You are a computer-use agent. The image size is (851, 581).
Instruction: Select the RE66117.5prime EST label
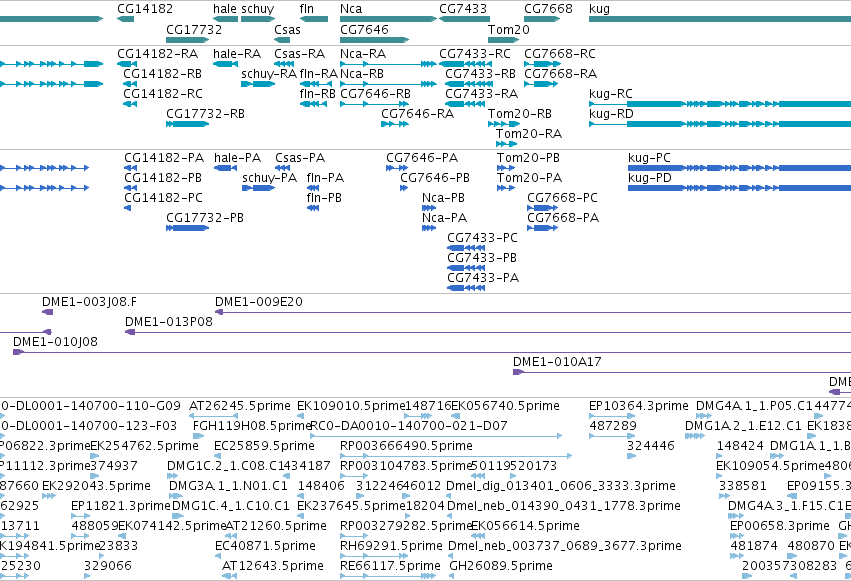(390, 566)
